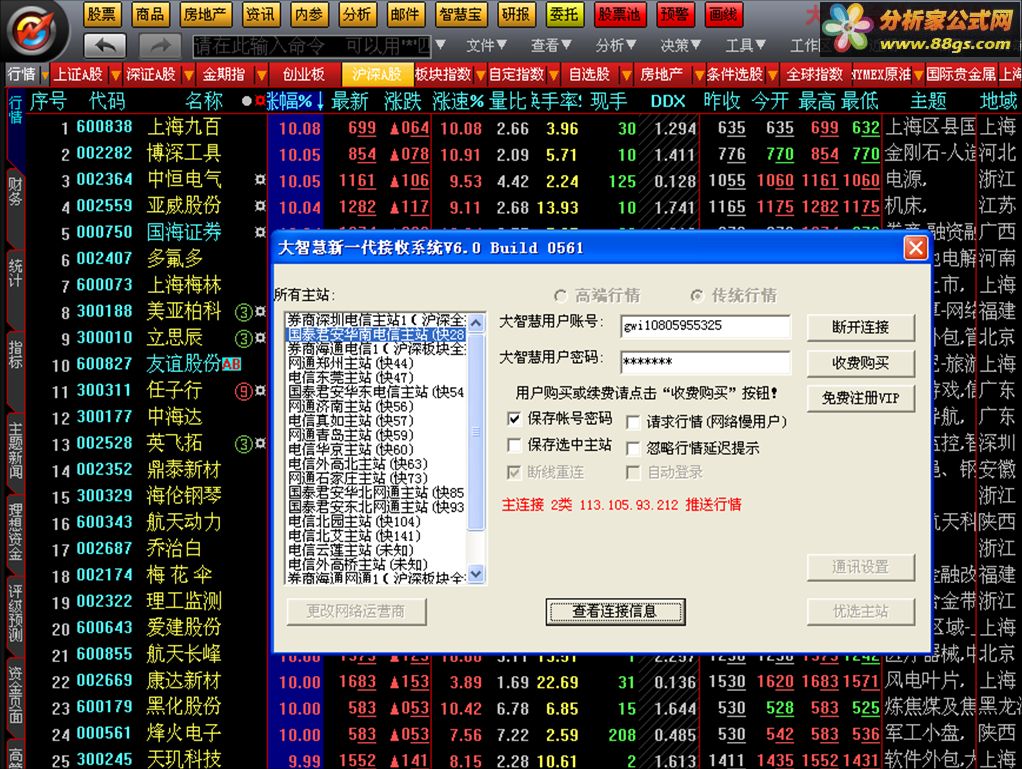Select stock row 002174 梅花伞
Screen dimensions: 1022x769
[x=147, y=575]
